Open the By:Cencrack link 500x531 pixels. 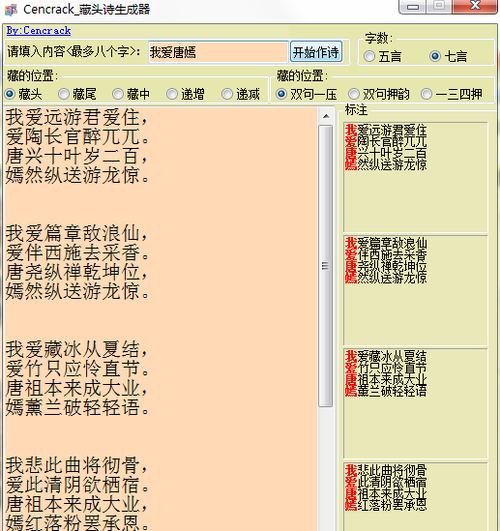39,31
